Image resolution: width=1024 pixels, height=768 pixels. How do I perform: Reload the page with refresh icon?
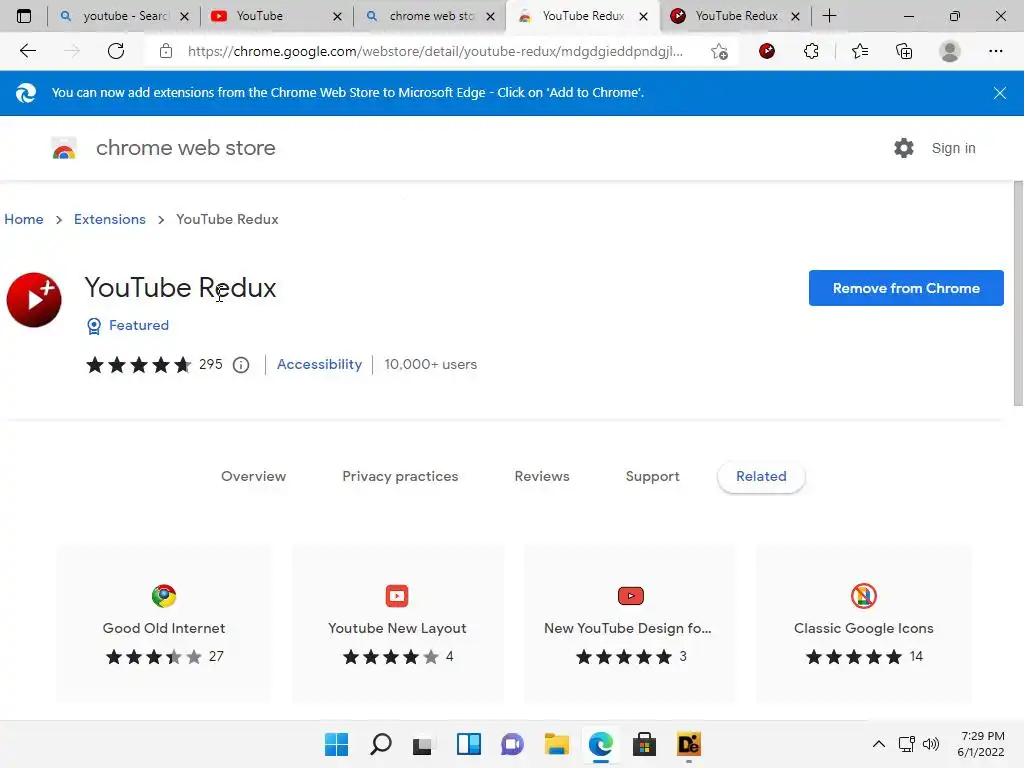point(116,51)
